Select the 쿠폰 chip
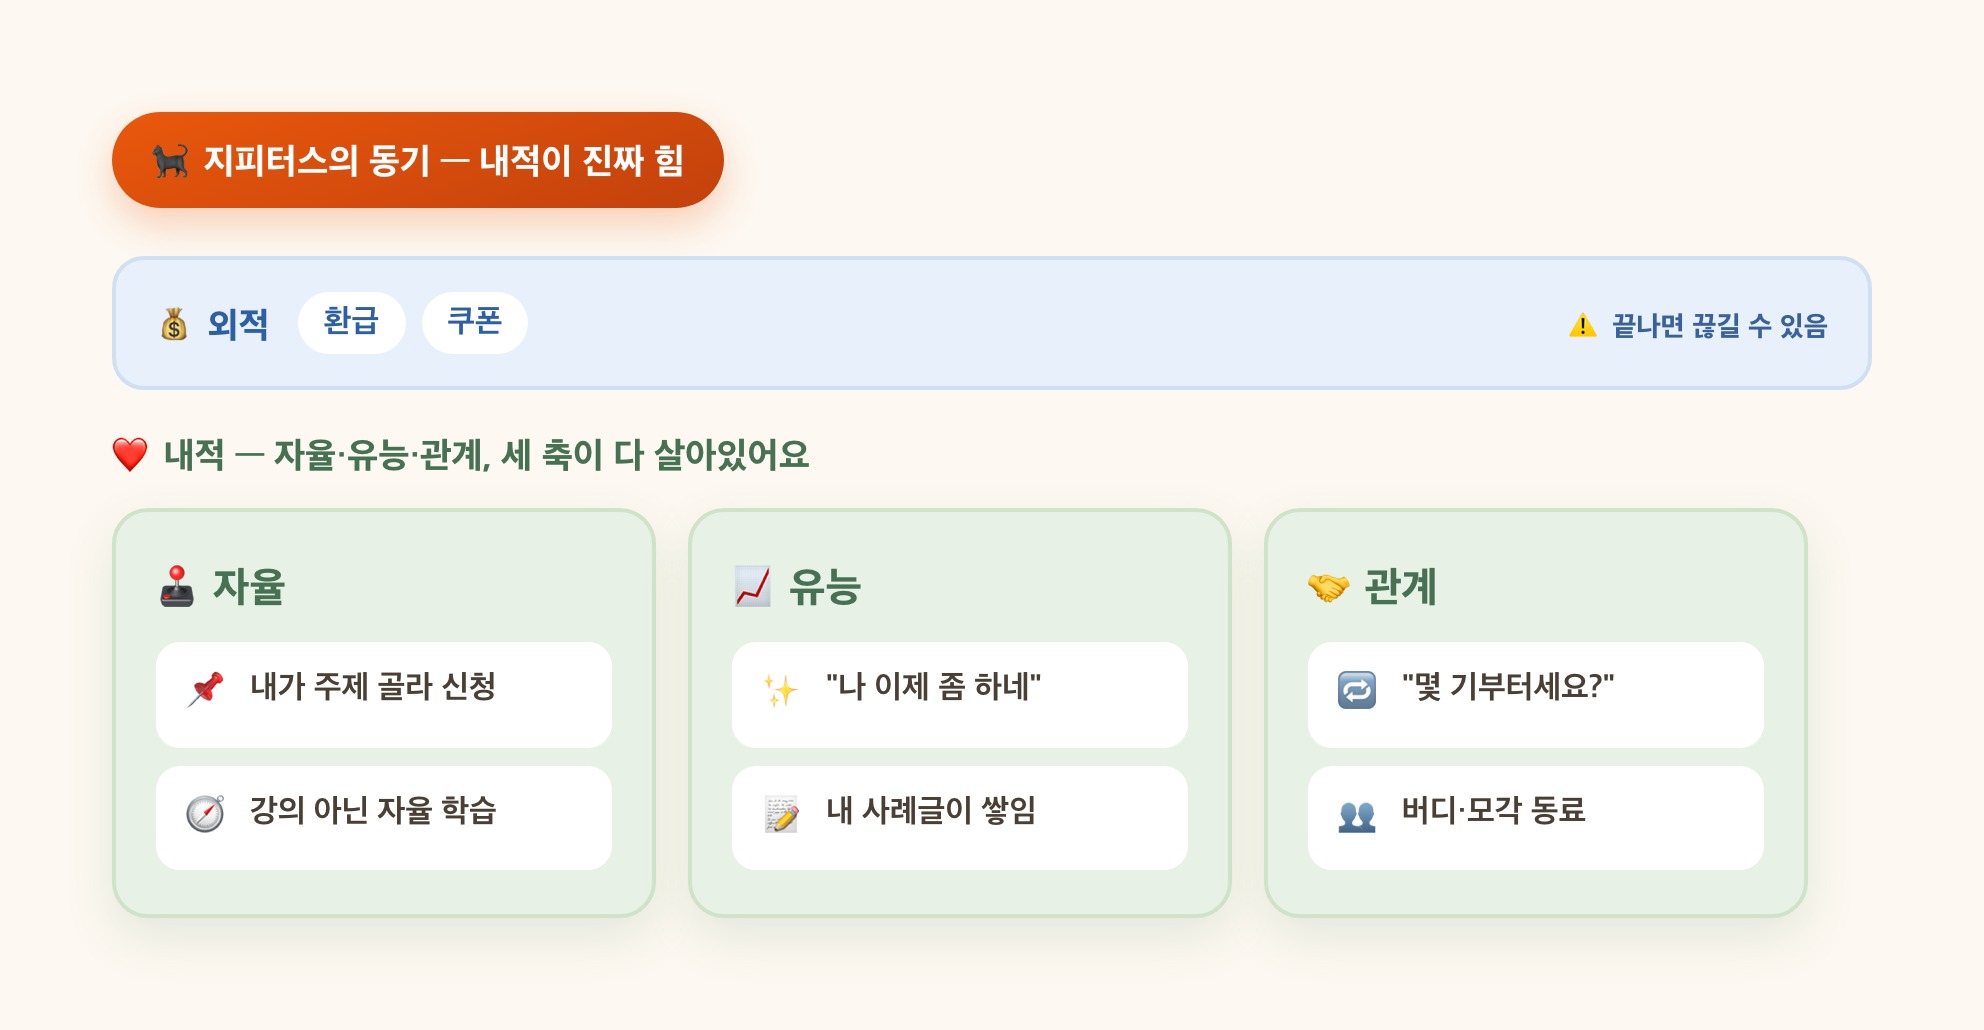Viewport: 1984px width, 1030px height. point(474,322)
